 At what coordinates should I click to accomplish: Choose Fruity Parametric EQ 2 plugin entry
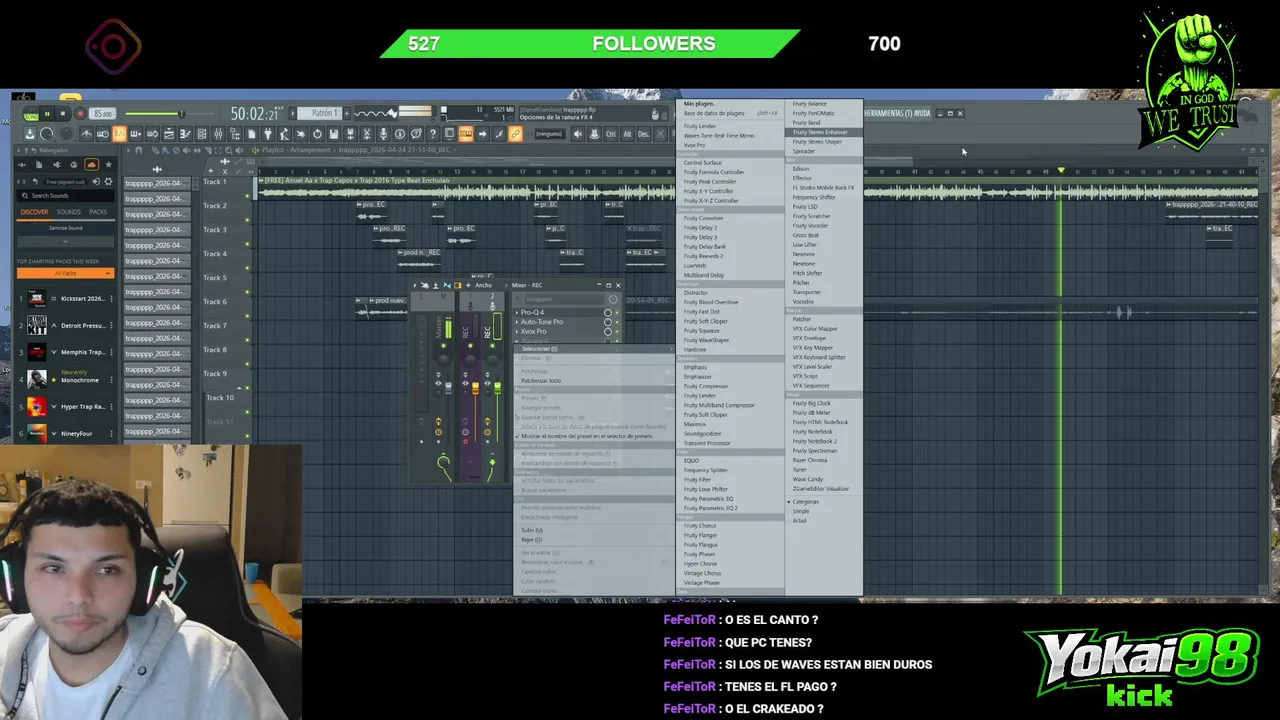pos(711,508)
